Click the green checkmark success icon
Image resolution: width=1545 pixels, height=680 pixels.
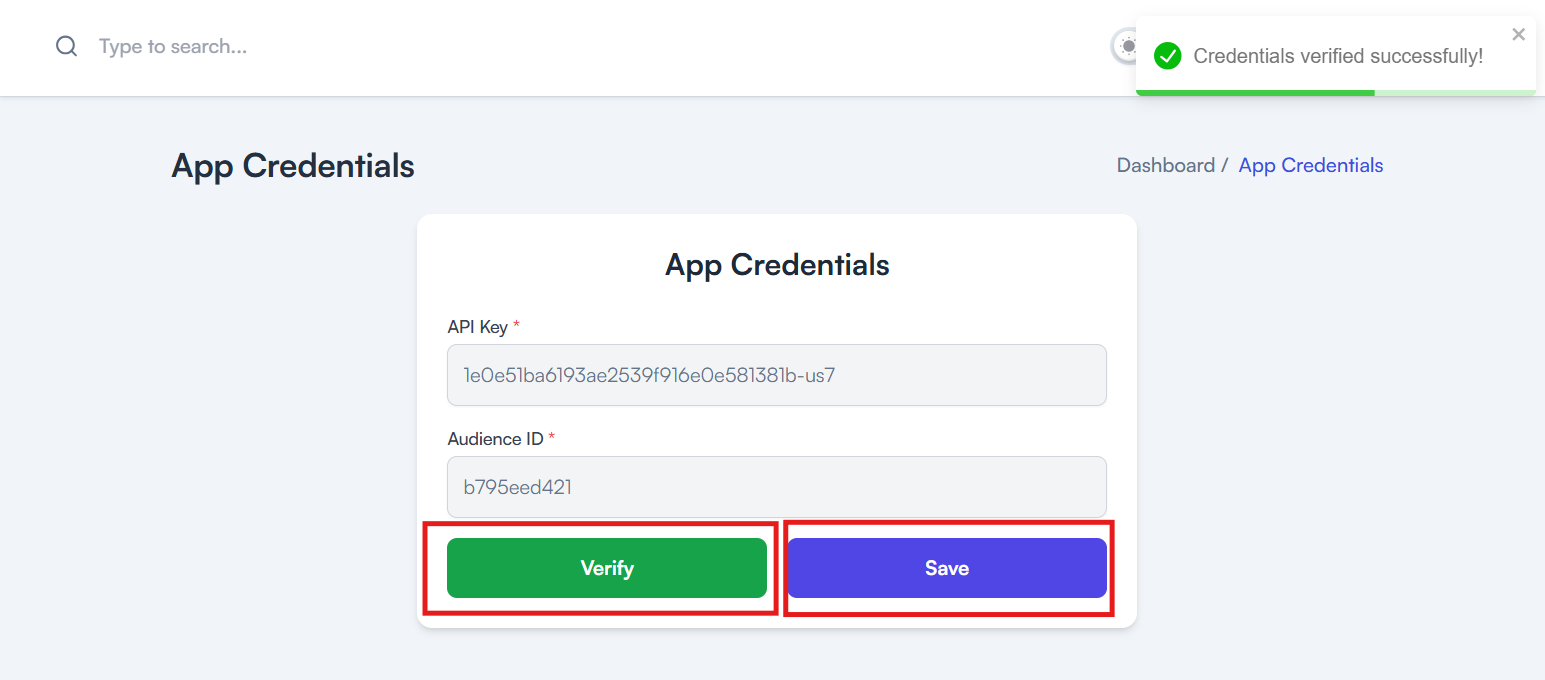pyautogui.click(x=1167, y=56)
